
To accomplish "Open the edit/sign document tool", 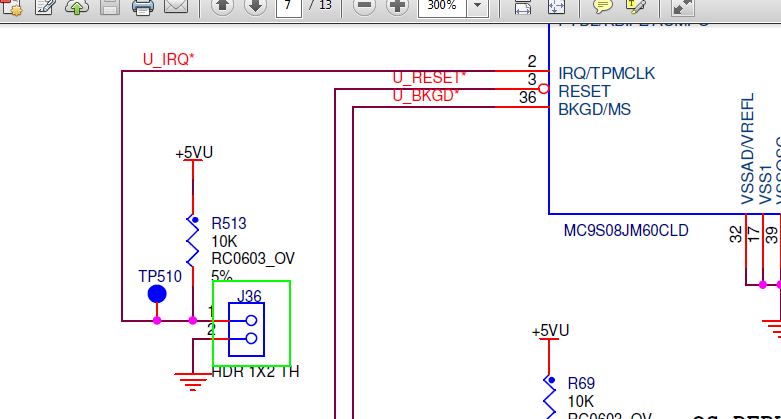I will [x=45, y=7].
